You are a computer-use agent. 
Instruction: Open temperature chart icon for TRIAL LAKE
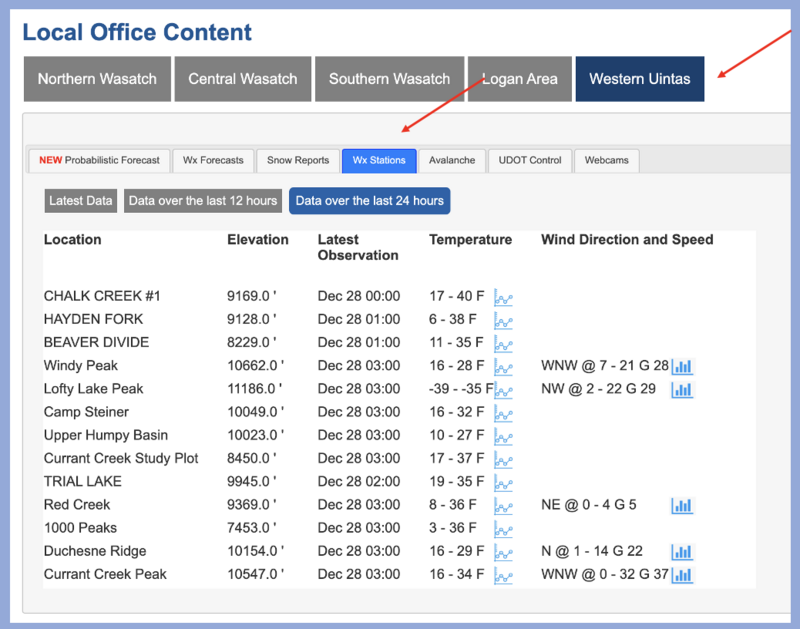(x=503, y=483)
